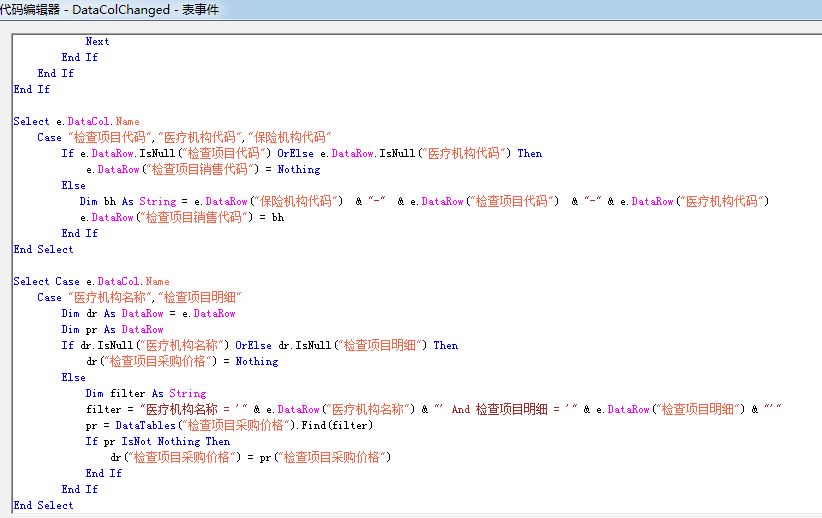The width and height of the screenshot is (822, 518).
Task: Click the line assigning pr("检查项目采购价格") to dr
Action: click(251, 457)
